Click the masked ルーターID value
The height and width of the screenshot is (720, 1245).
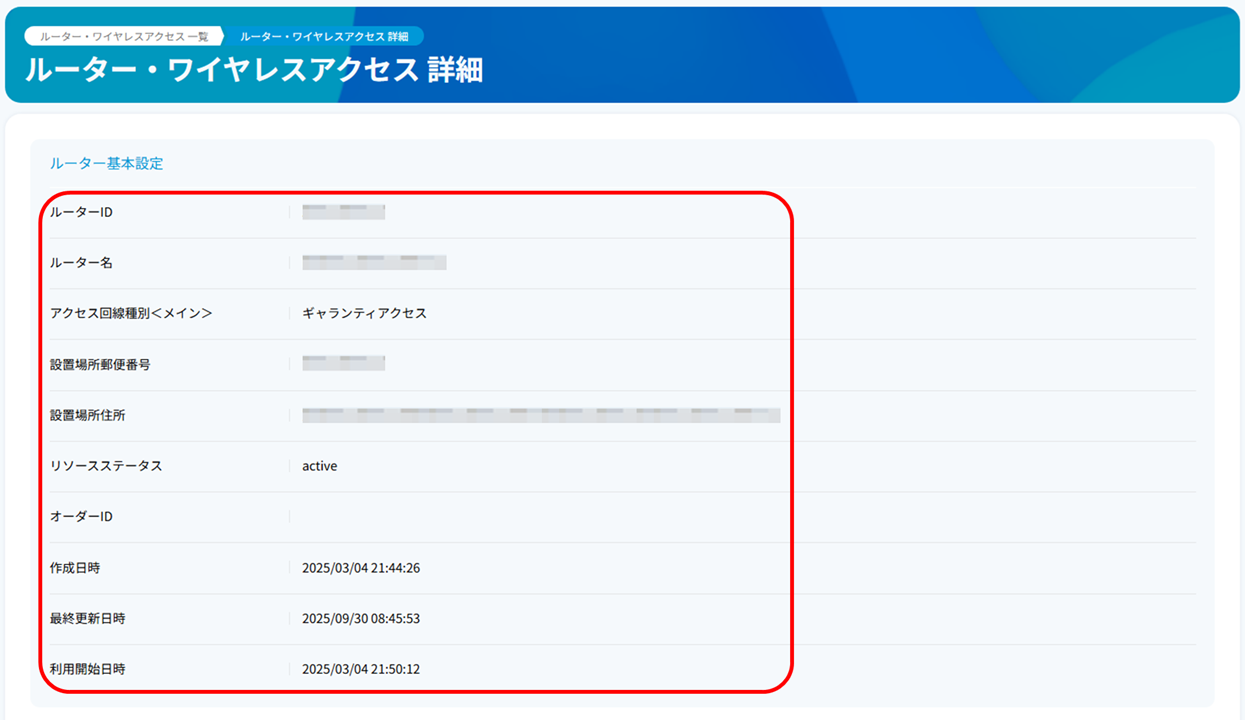342,211
